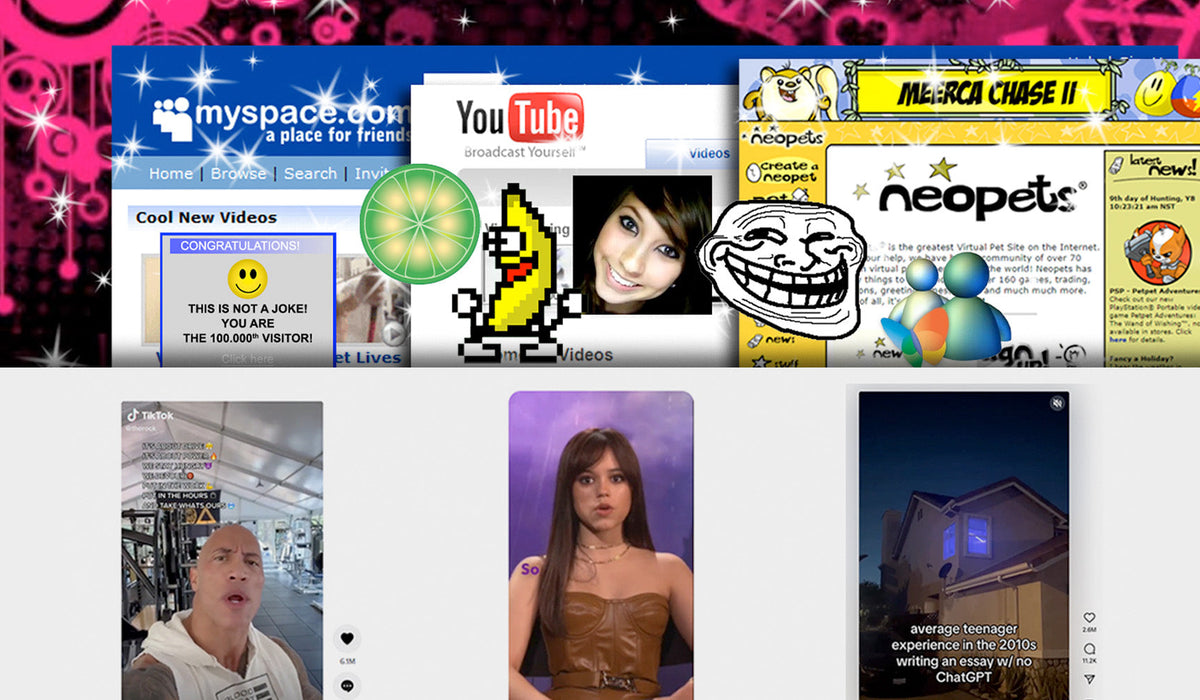
Task: Like the house video with 2.6M heart
Action: tap(1089, 618)
